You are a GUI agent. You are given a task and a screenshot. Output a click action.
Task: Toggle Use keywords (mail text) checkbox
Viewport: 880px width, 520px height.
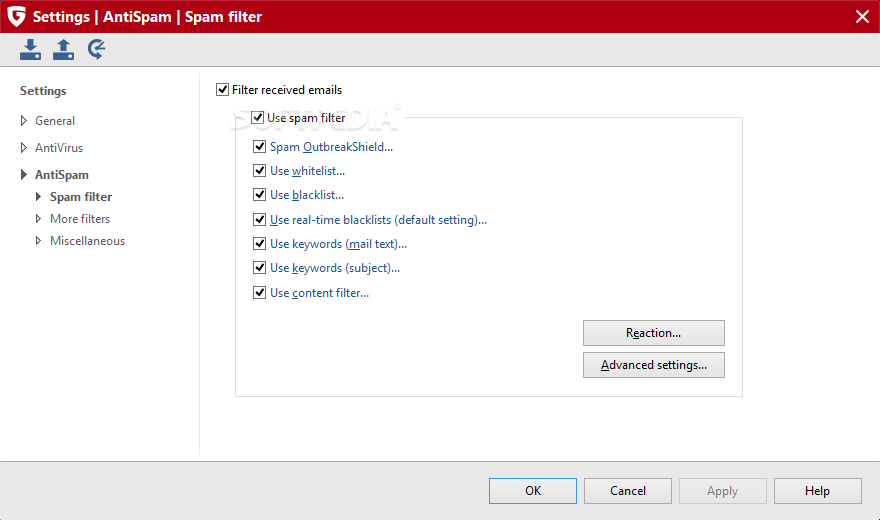[x=259, y=243]
